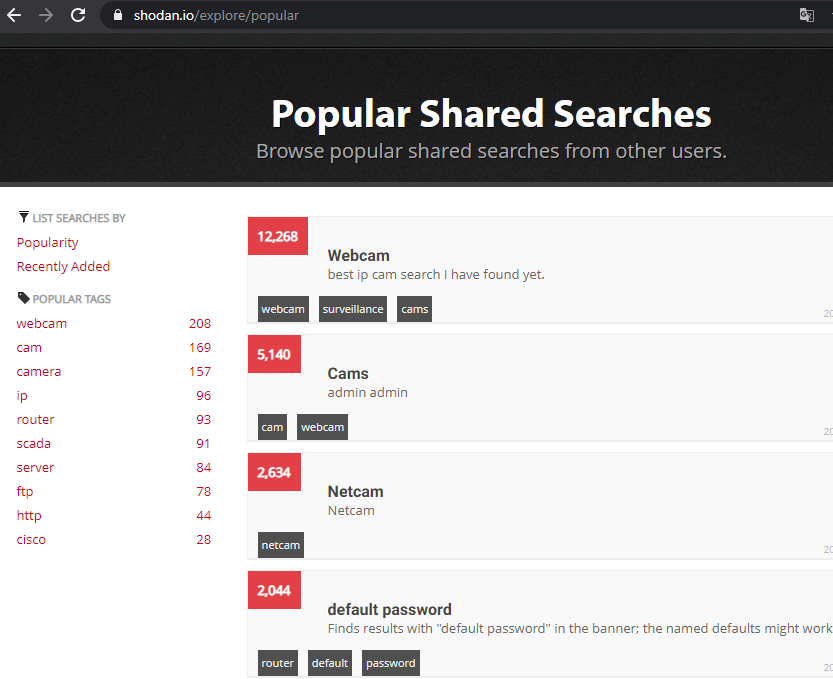The image size is (833, 679).
Task: Click the surveillance tag under Webcam
Action: [352, 309]
